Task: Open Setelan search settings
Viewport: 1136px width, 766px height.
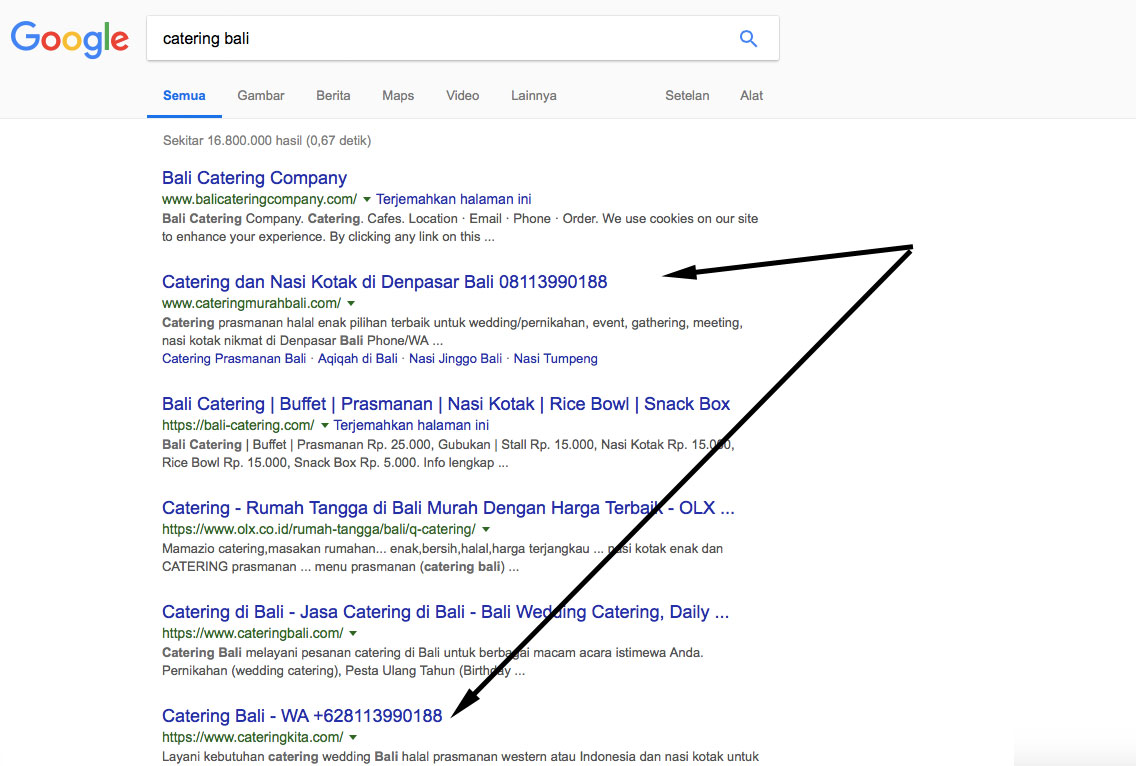Action: pyautogui.click(x=687, y=96)
